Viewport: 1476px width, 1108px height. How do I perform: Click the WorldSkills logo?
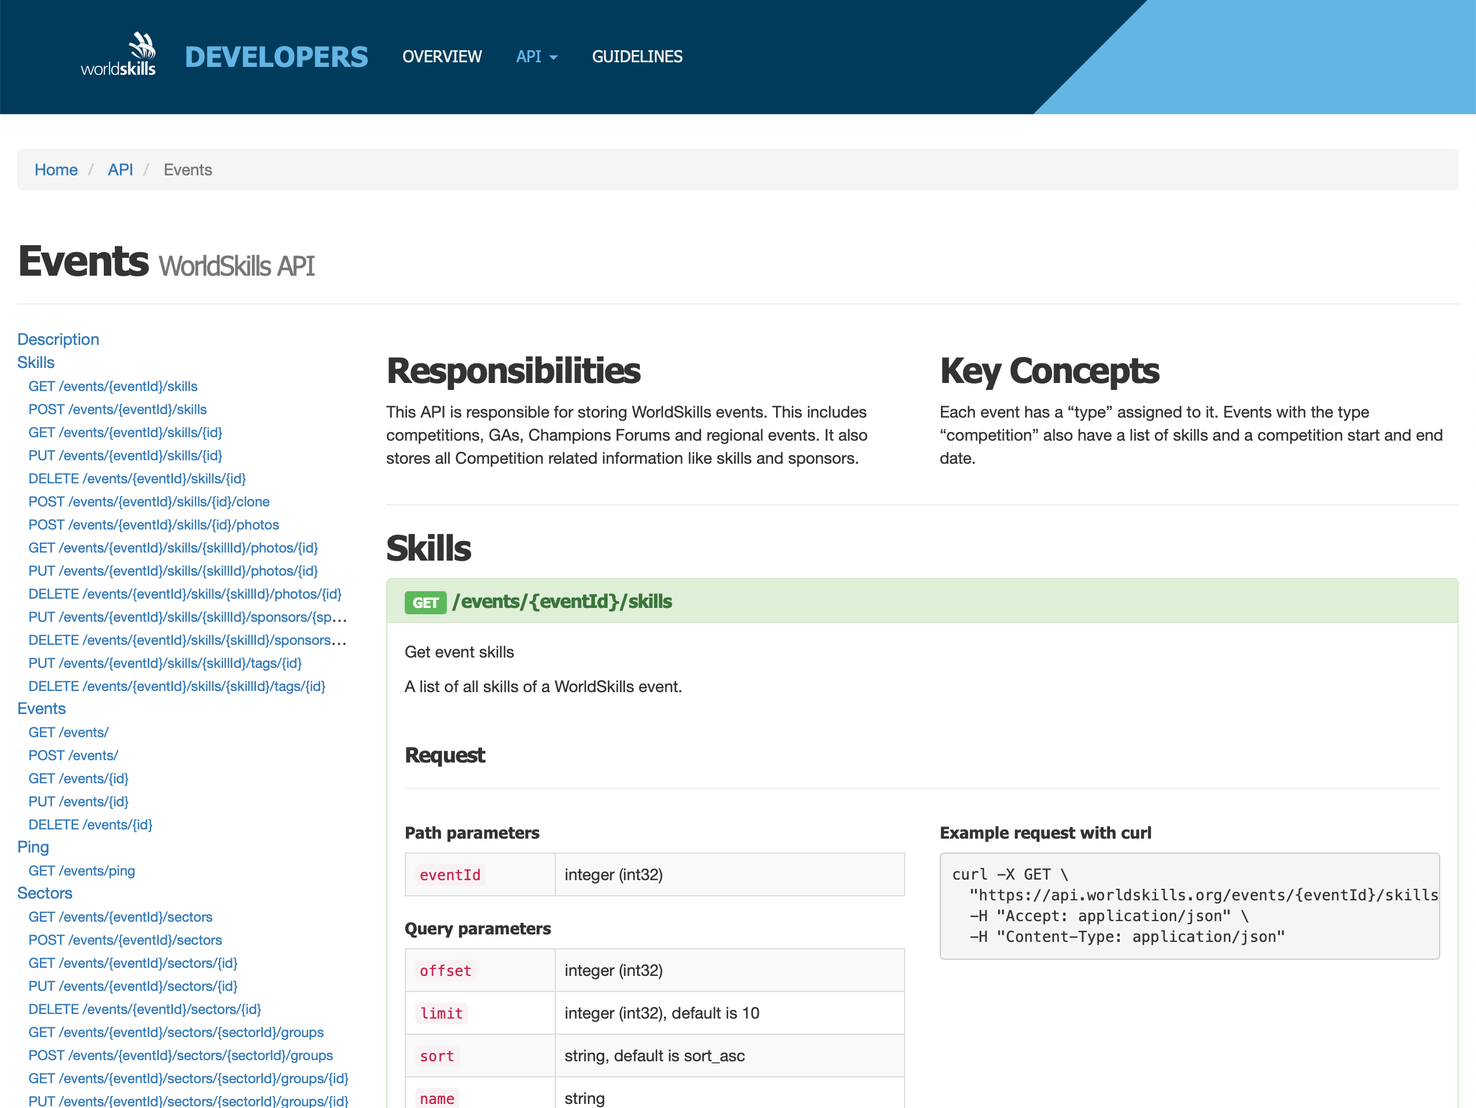(118, 55)
